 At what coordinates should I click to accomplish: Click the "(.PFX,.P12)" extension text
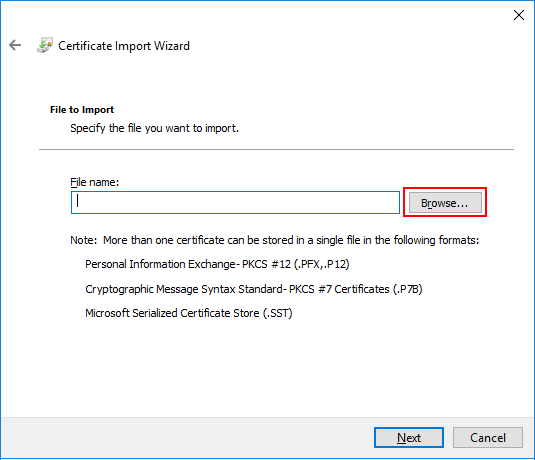[x=322, y=264]
